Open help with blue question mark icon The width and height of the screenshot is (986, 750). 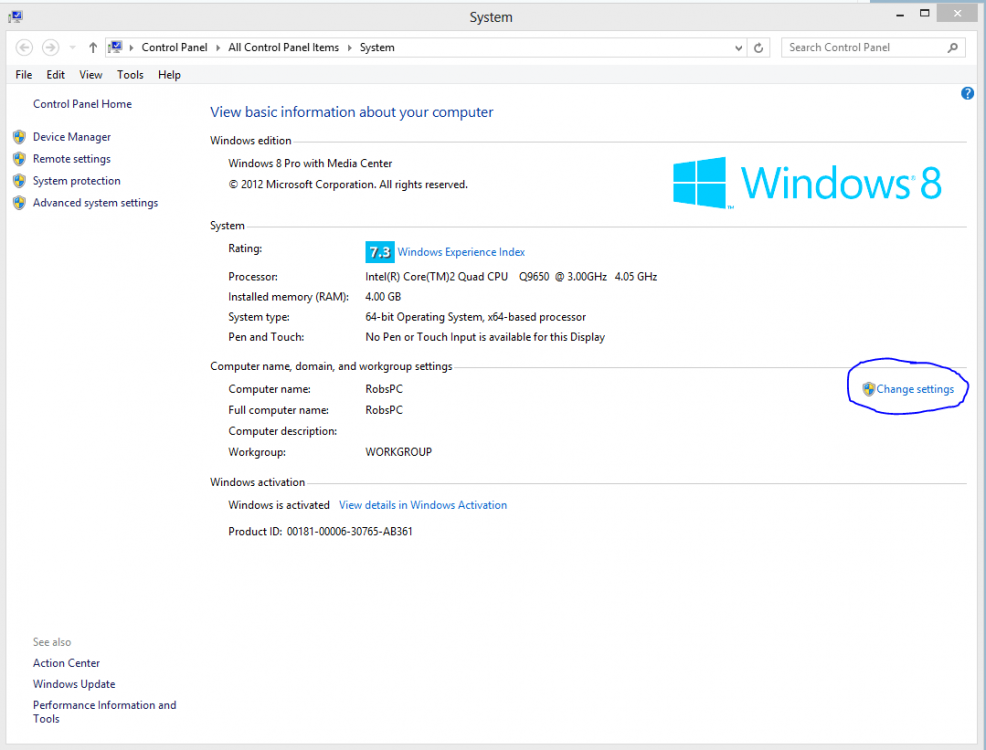(967, 94)
